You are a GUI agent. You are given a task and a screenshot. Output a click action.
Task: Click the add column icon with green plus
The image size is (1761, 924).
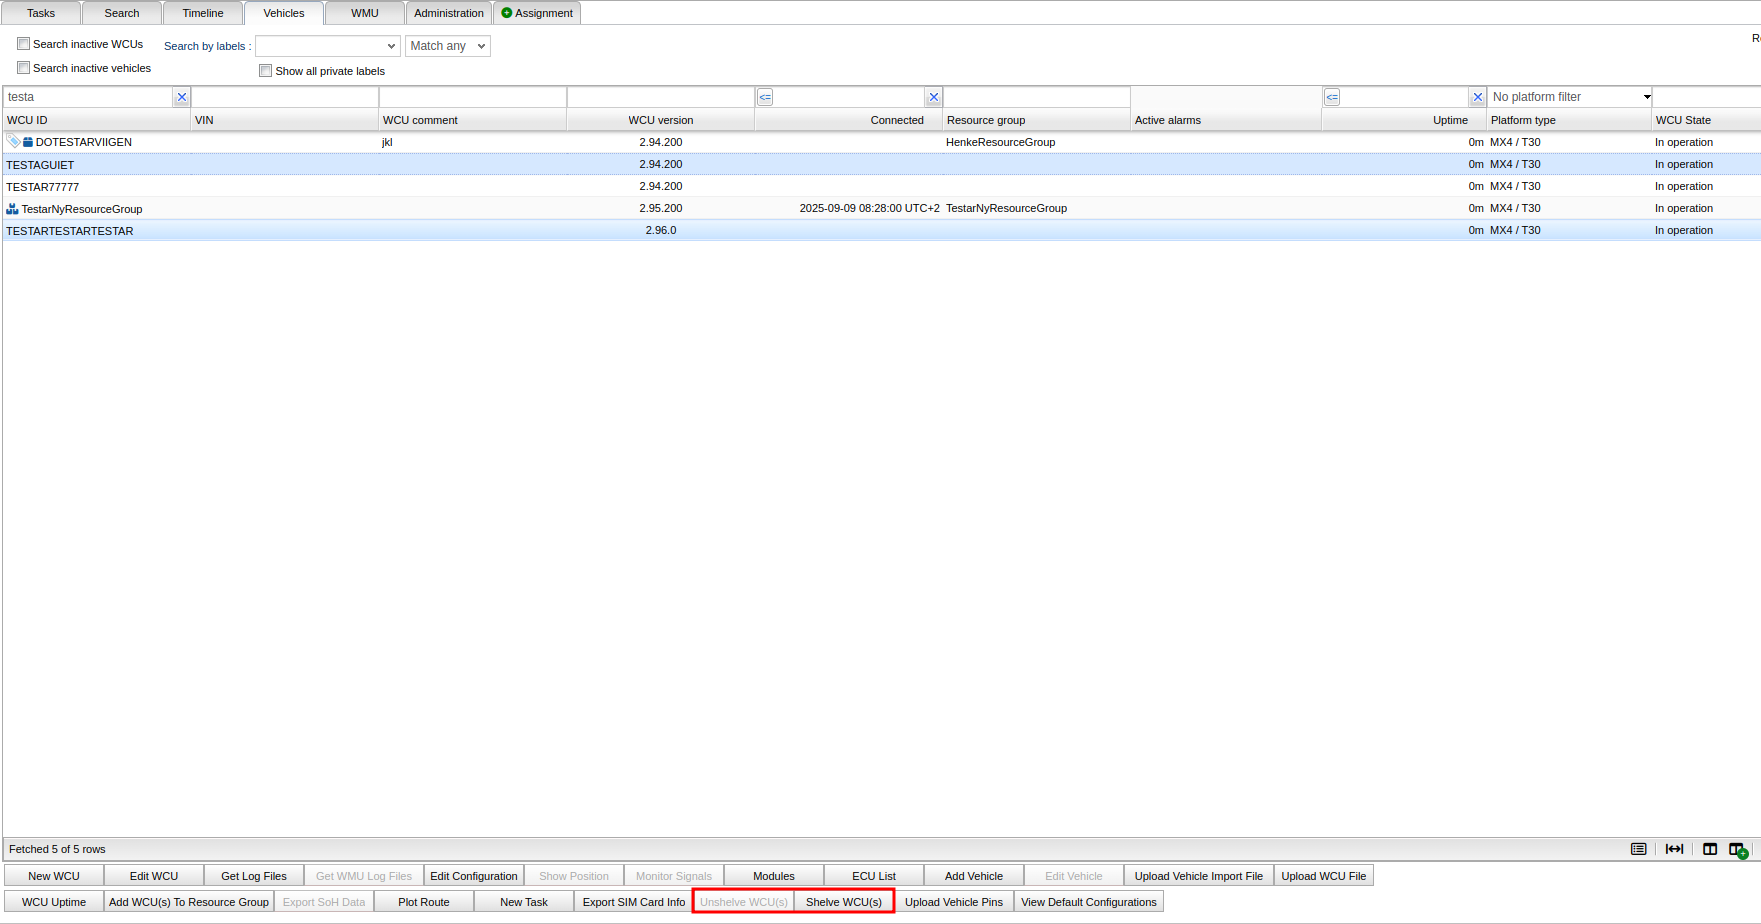click(x=1738, y=849)
